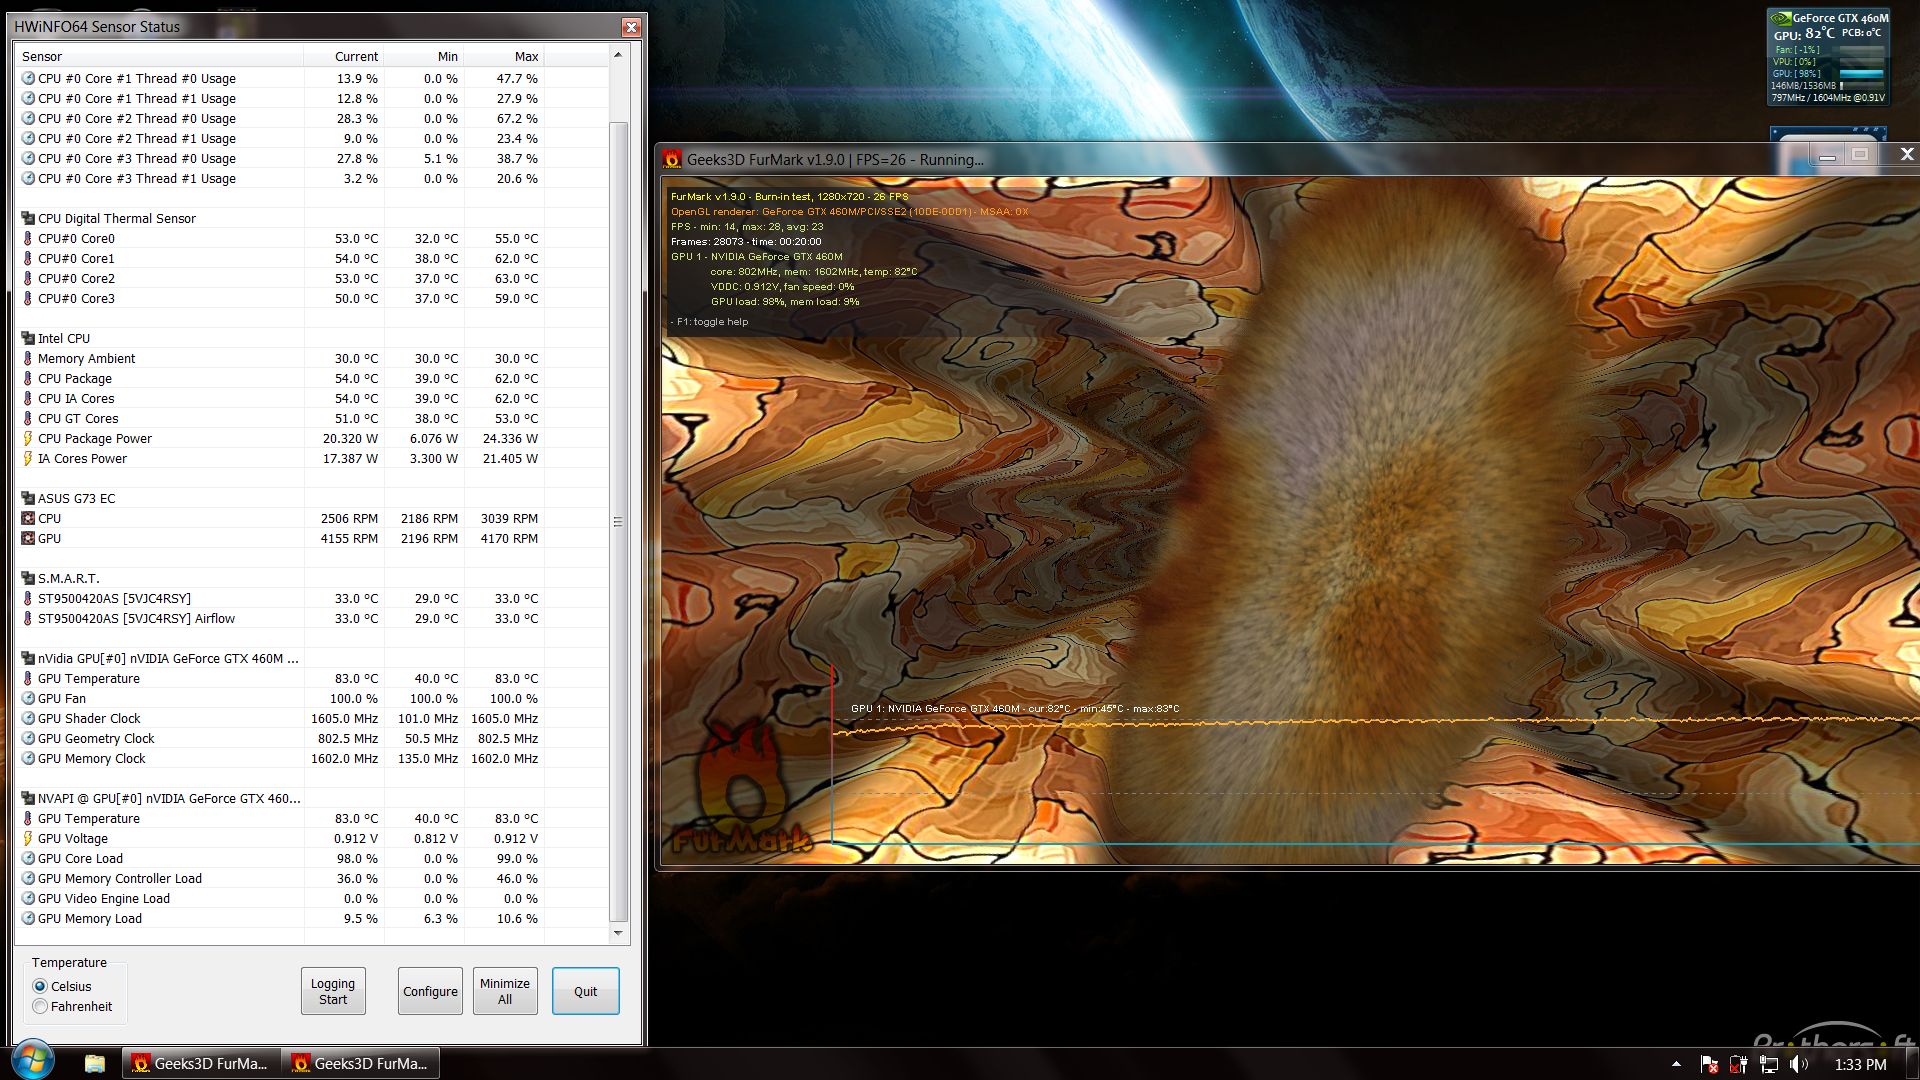Click the fan icon next to ASUS G73 EC GPU
The height and width of the screenshot is (1080, 1920).
pos(28,538)
